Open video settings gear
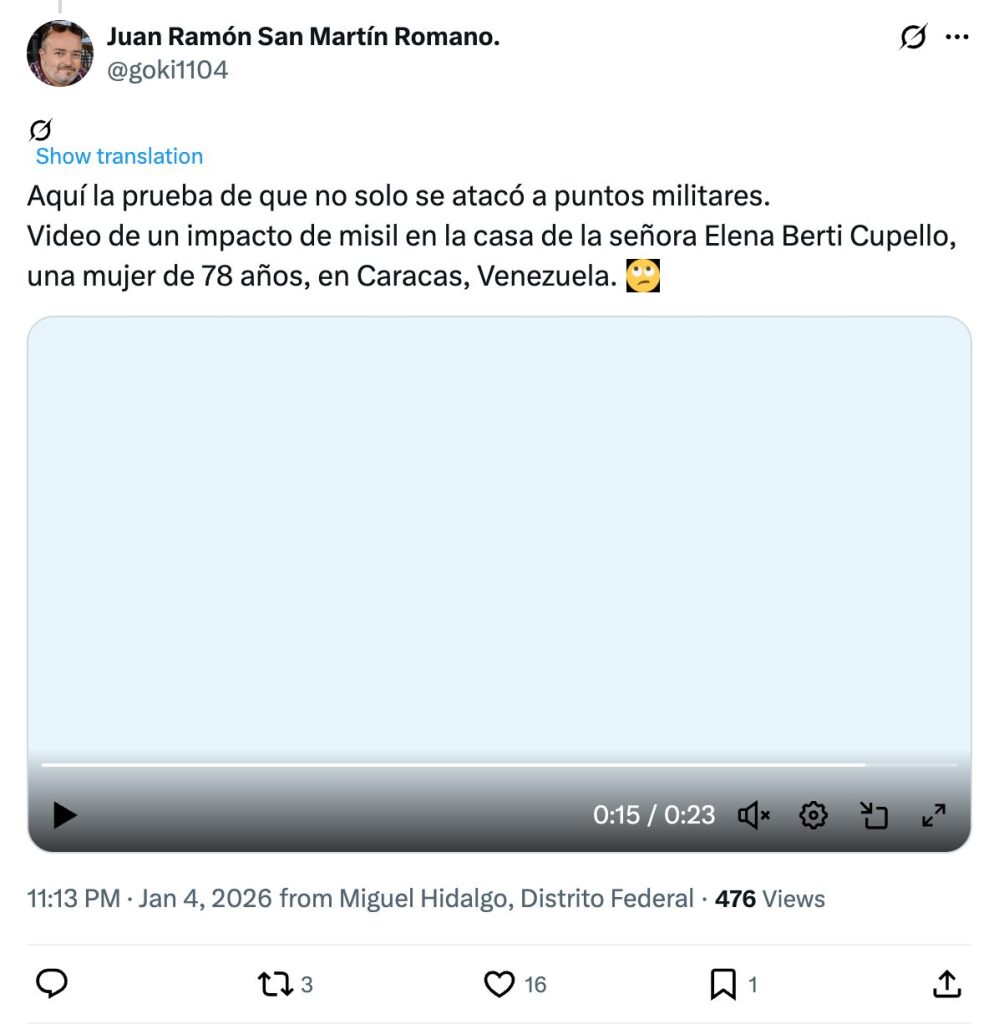Image resolution: width=999 pixels, height=1024 pixels. click(x=814, y=815)
